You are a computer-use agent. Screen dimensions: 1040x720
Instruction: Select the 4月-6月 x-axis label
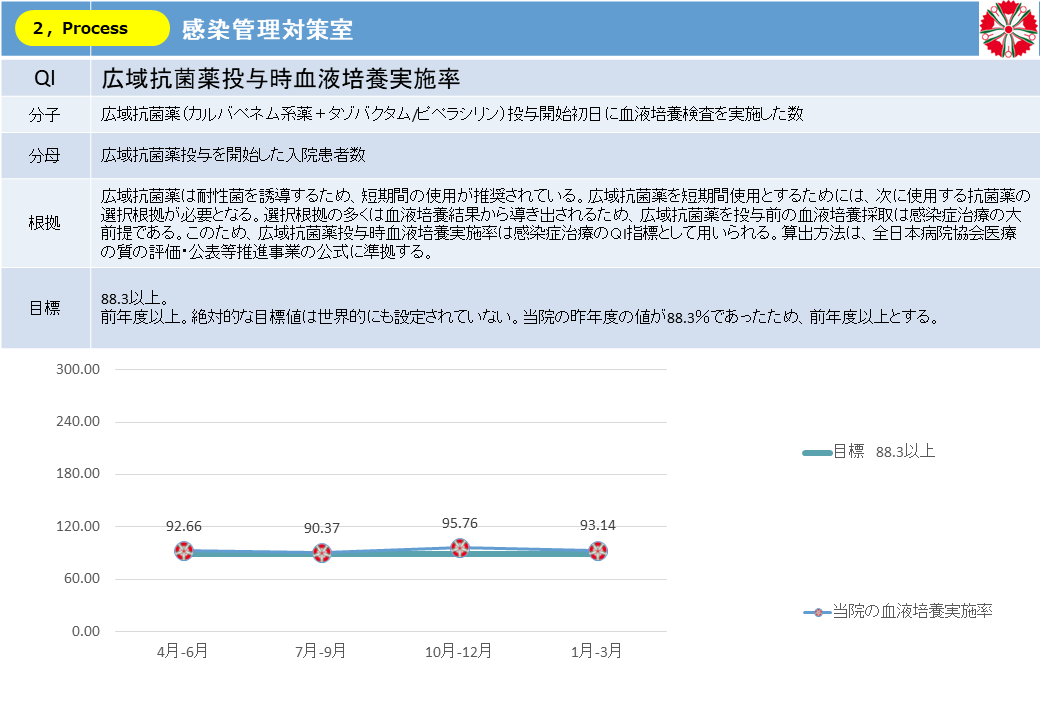183,651
